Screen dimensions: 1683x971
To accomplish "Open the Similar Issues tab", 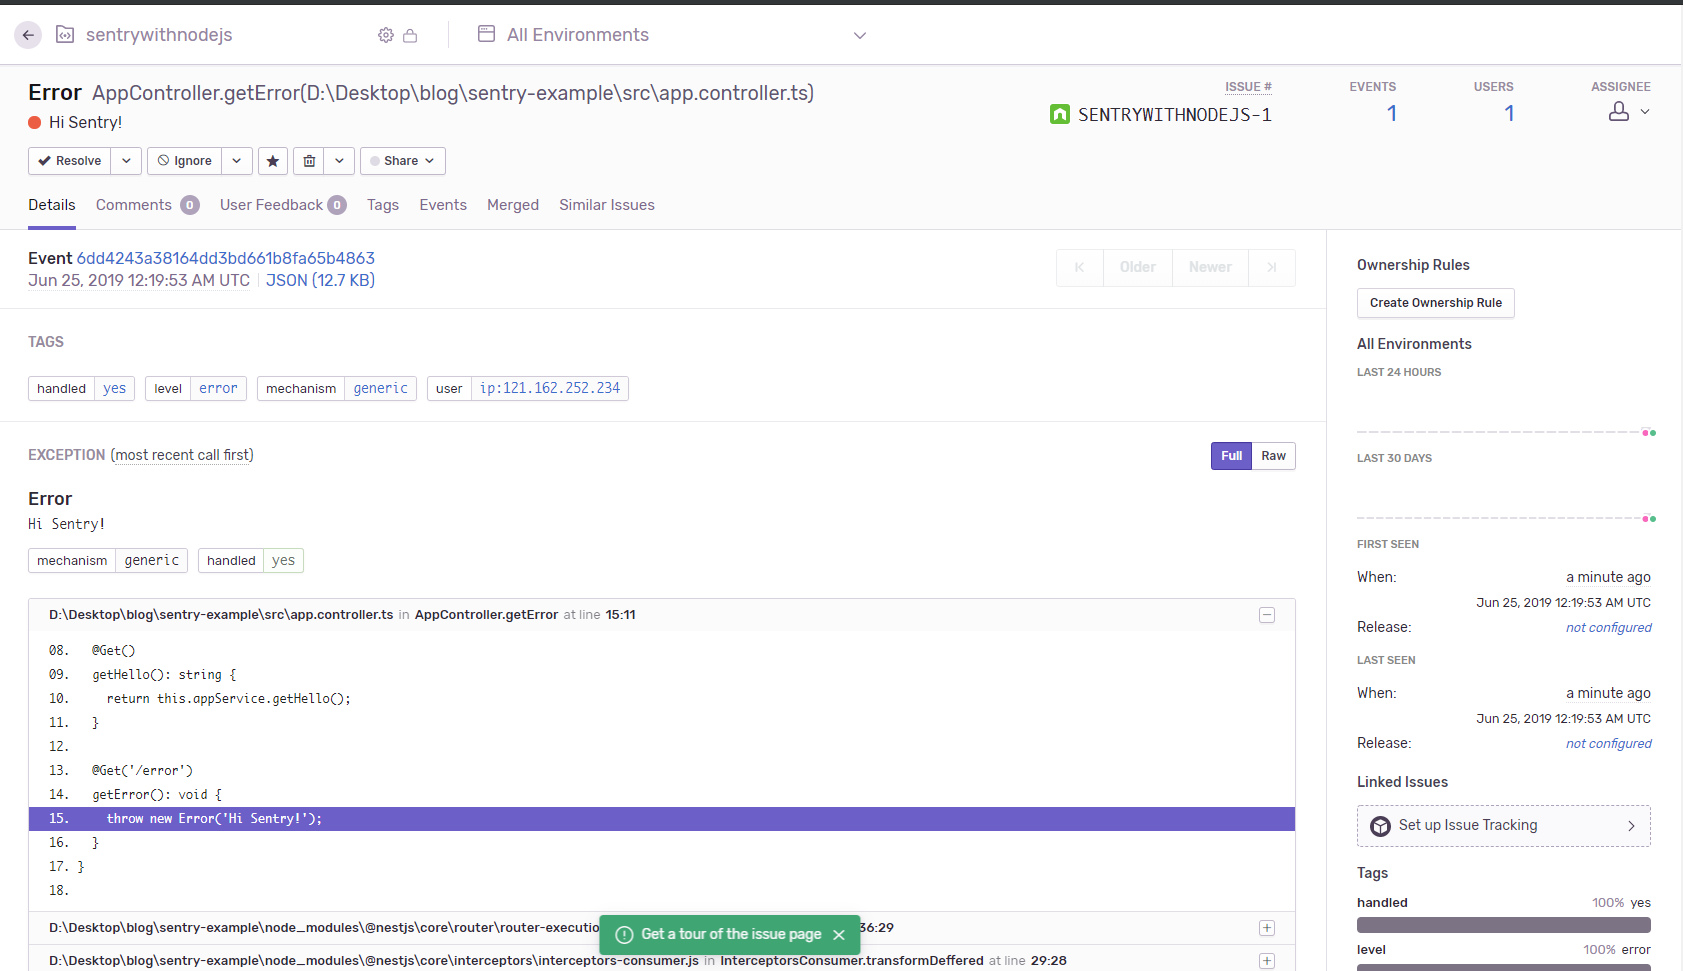I will (x=607, y=205).
